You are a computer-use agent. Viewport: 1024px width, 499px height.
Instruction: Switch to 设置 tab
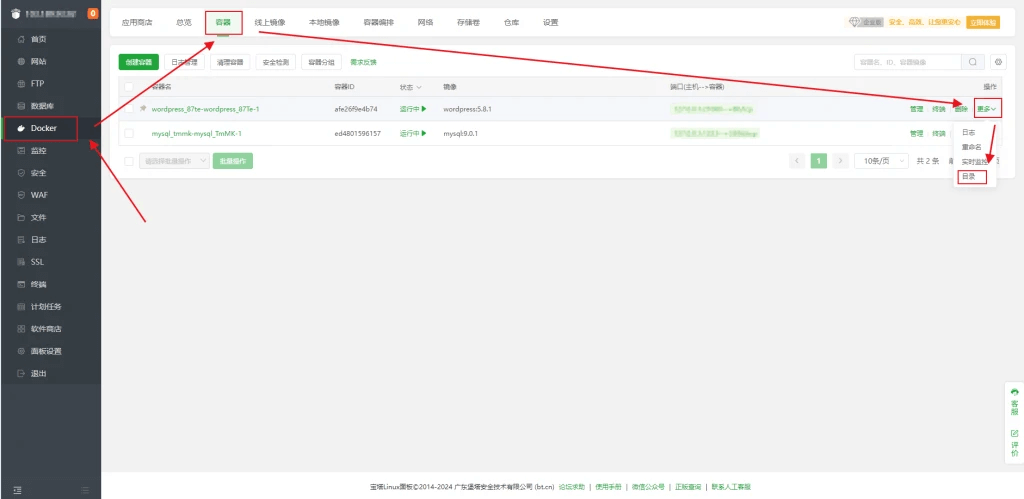[x=551, y=22]
